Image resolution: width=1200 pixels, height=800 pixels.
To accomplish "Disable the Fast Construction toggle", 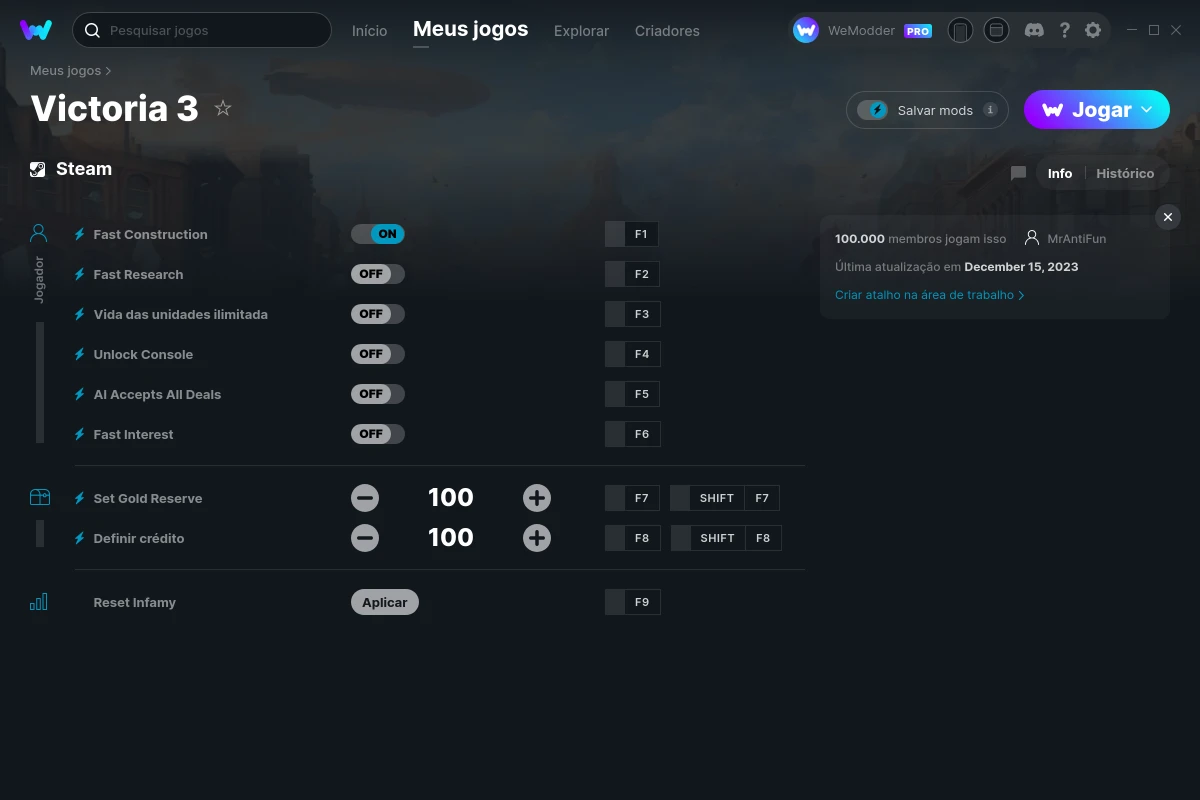I will 377,233.
